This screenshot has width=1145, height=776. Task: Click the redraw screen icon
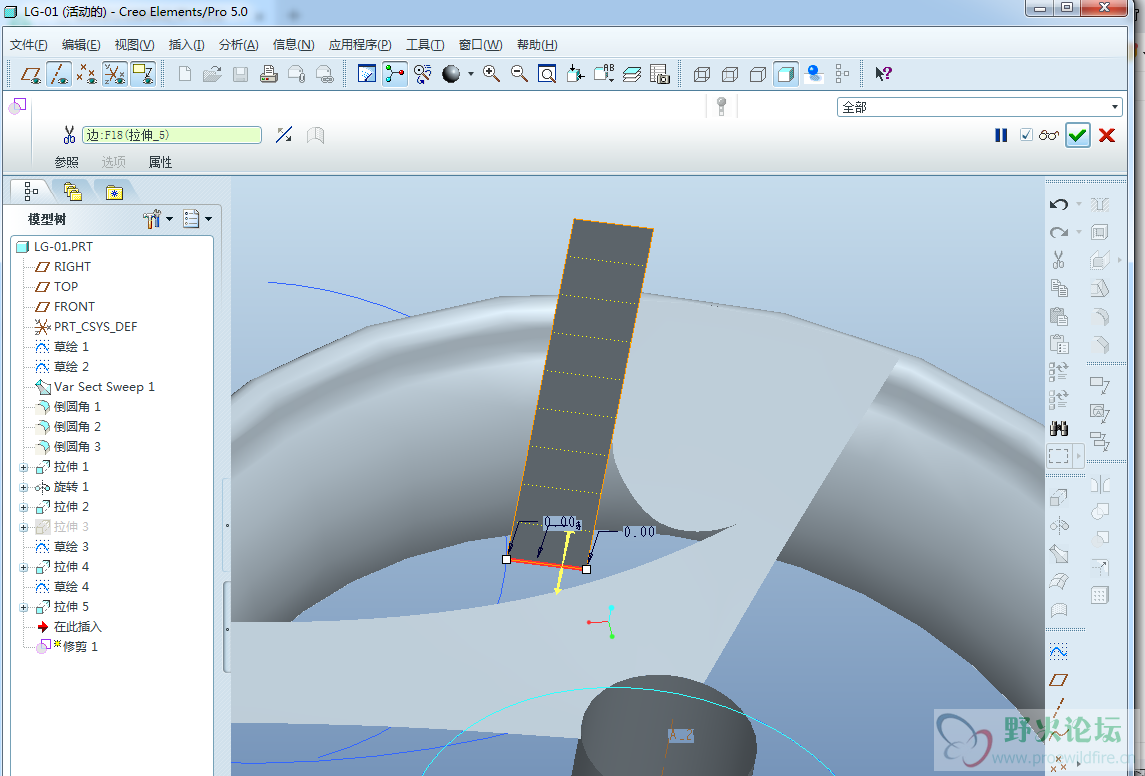click(367, 74)
